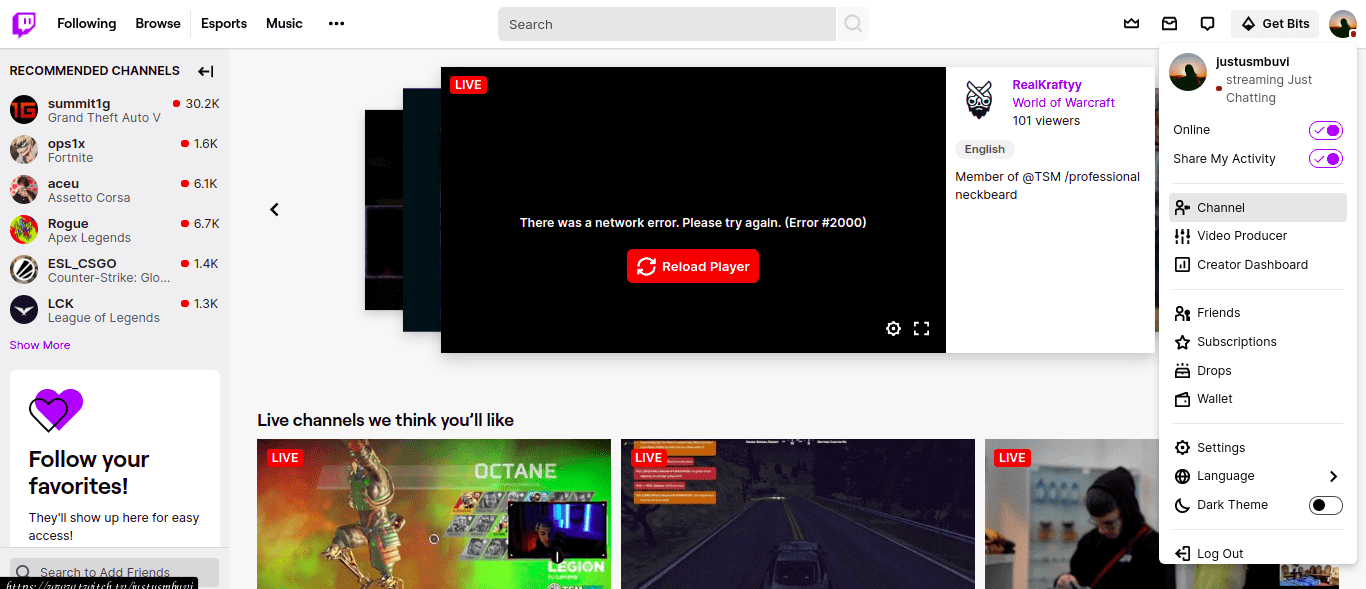Click the Creator Dashboard icon
The height and width of the screenshot is (589, 1366).
click(x=1182, y=265)
